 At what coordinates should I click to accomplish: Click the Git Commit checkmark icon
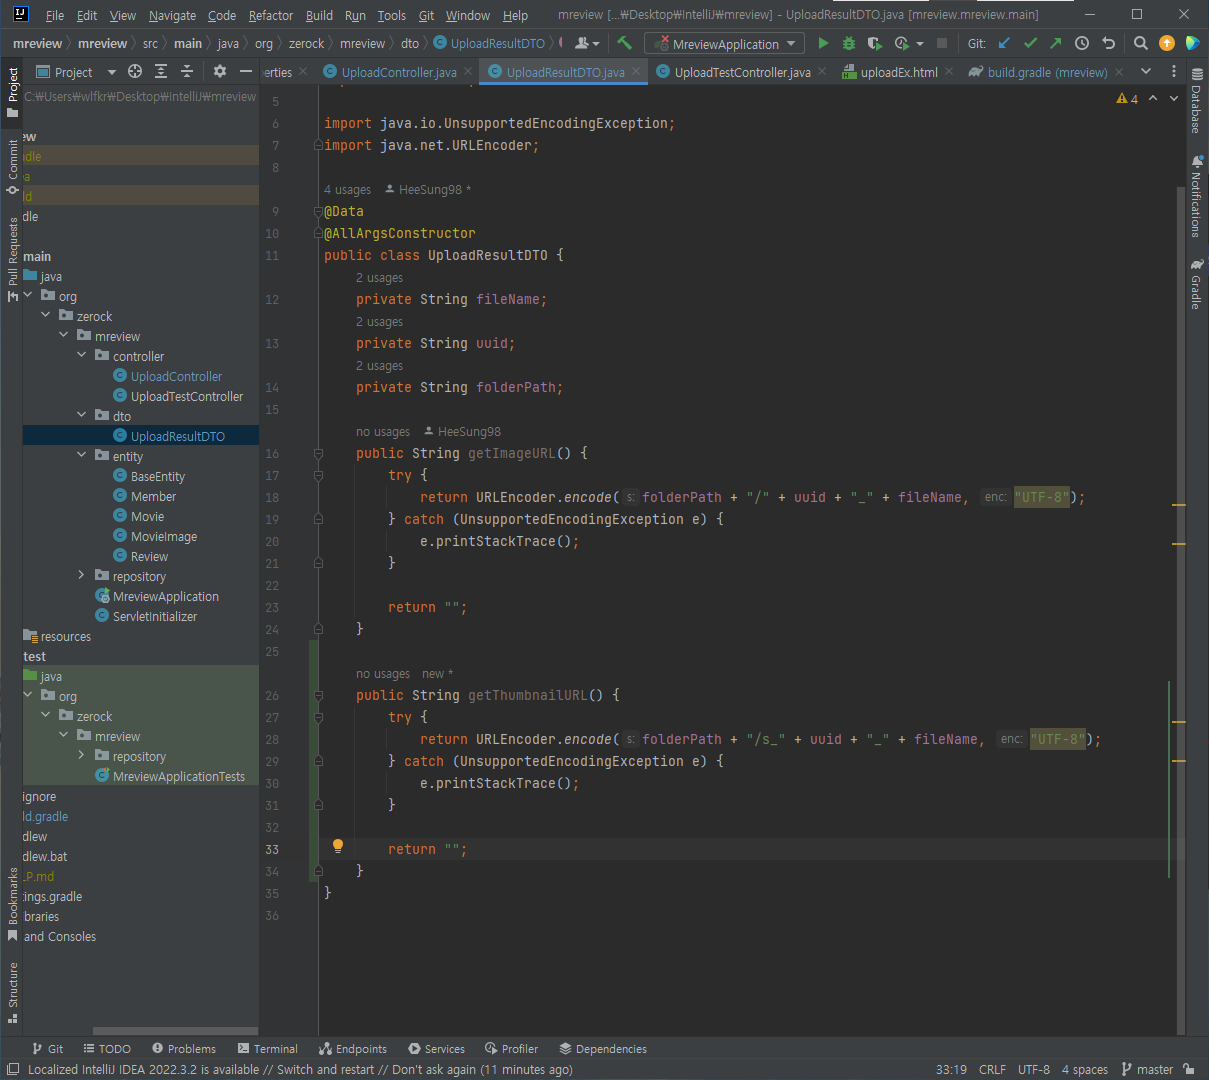click(1030, 43)
